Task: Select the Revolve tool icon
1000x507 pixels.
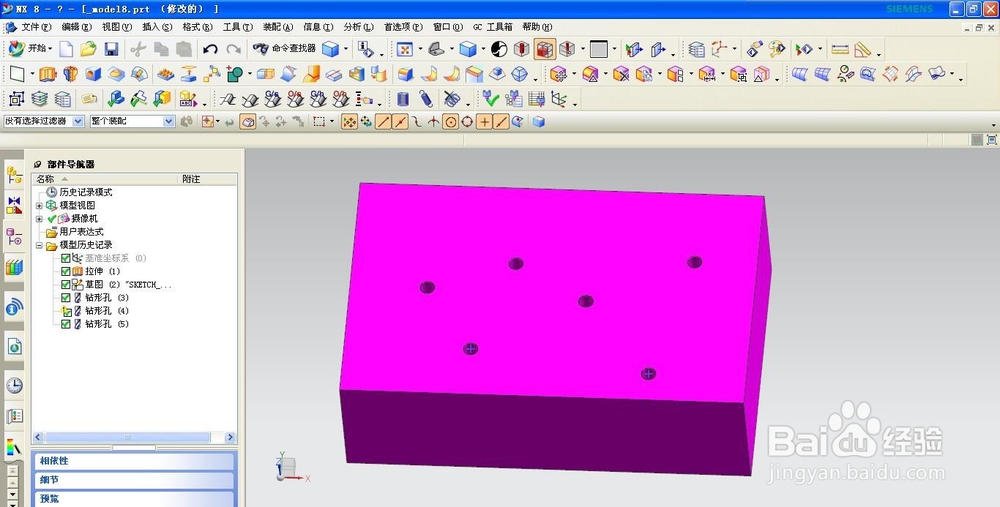Action: pos(71,75)
